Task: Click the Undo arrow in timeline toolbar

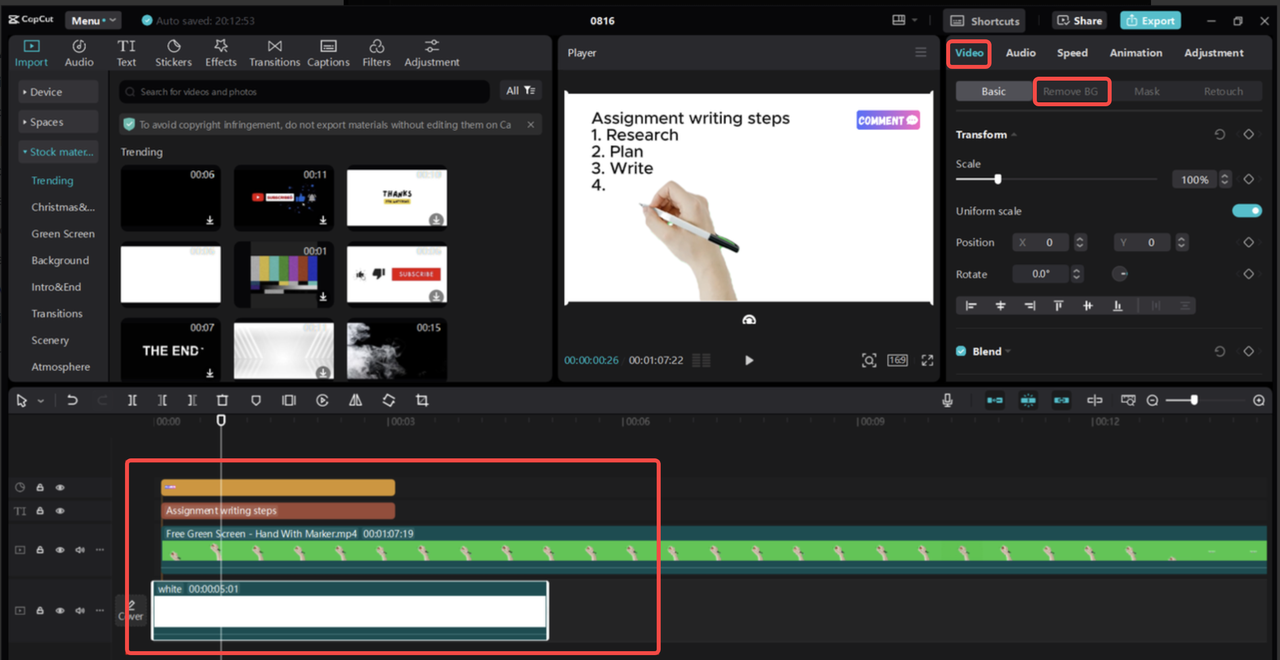Action: [x=72, y=400]
